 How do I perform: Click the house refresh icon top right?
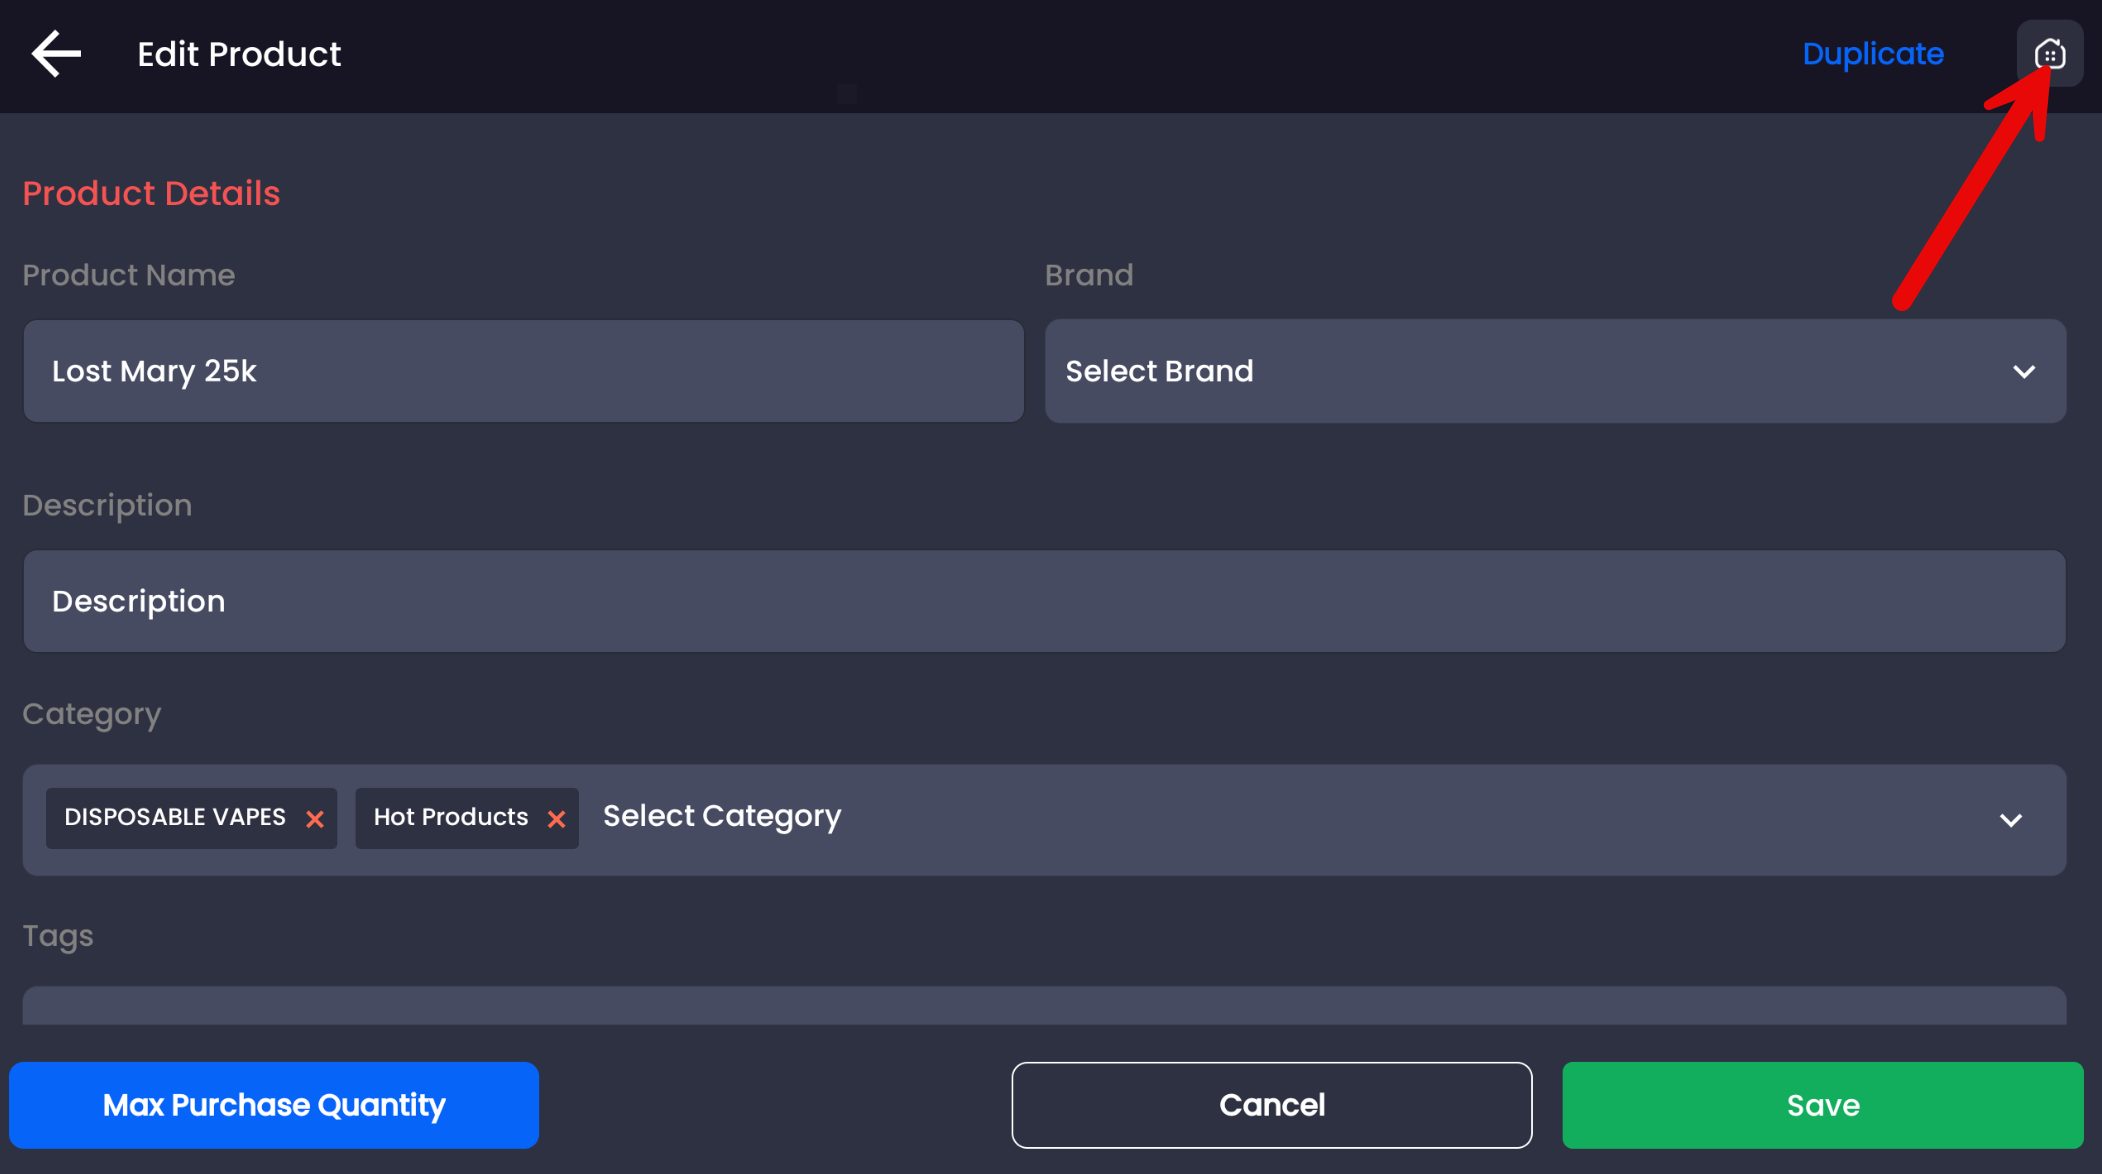(x=2049, y=54)
